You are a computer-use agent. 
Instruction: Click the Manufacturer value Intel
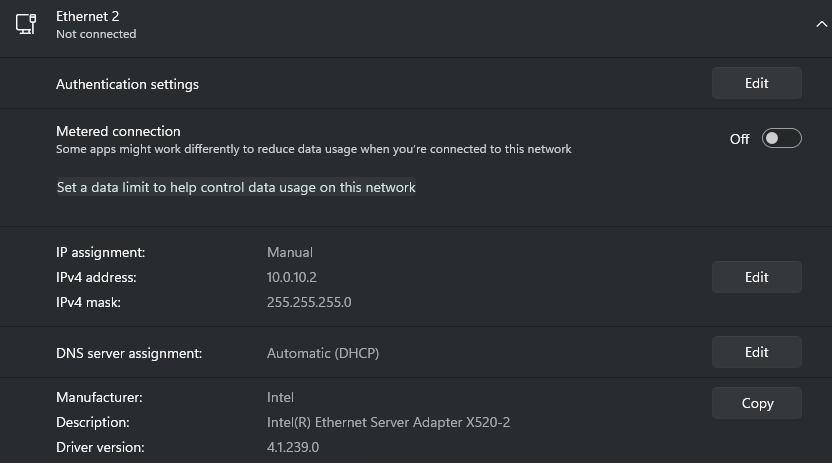click(280, 397)
